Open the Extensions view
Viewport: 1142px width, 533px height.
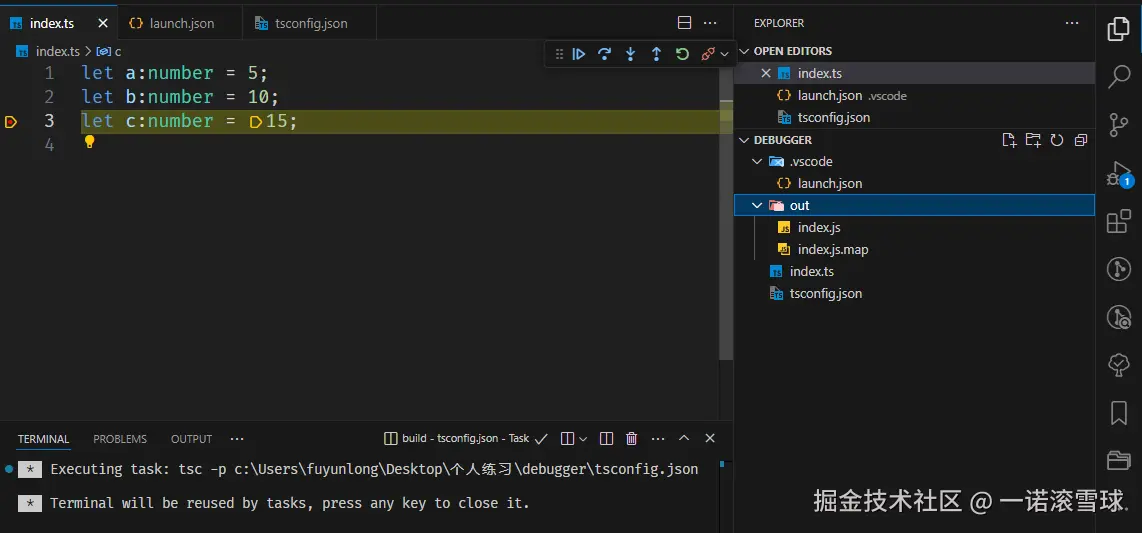tap(1119, 221)
